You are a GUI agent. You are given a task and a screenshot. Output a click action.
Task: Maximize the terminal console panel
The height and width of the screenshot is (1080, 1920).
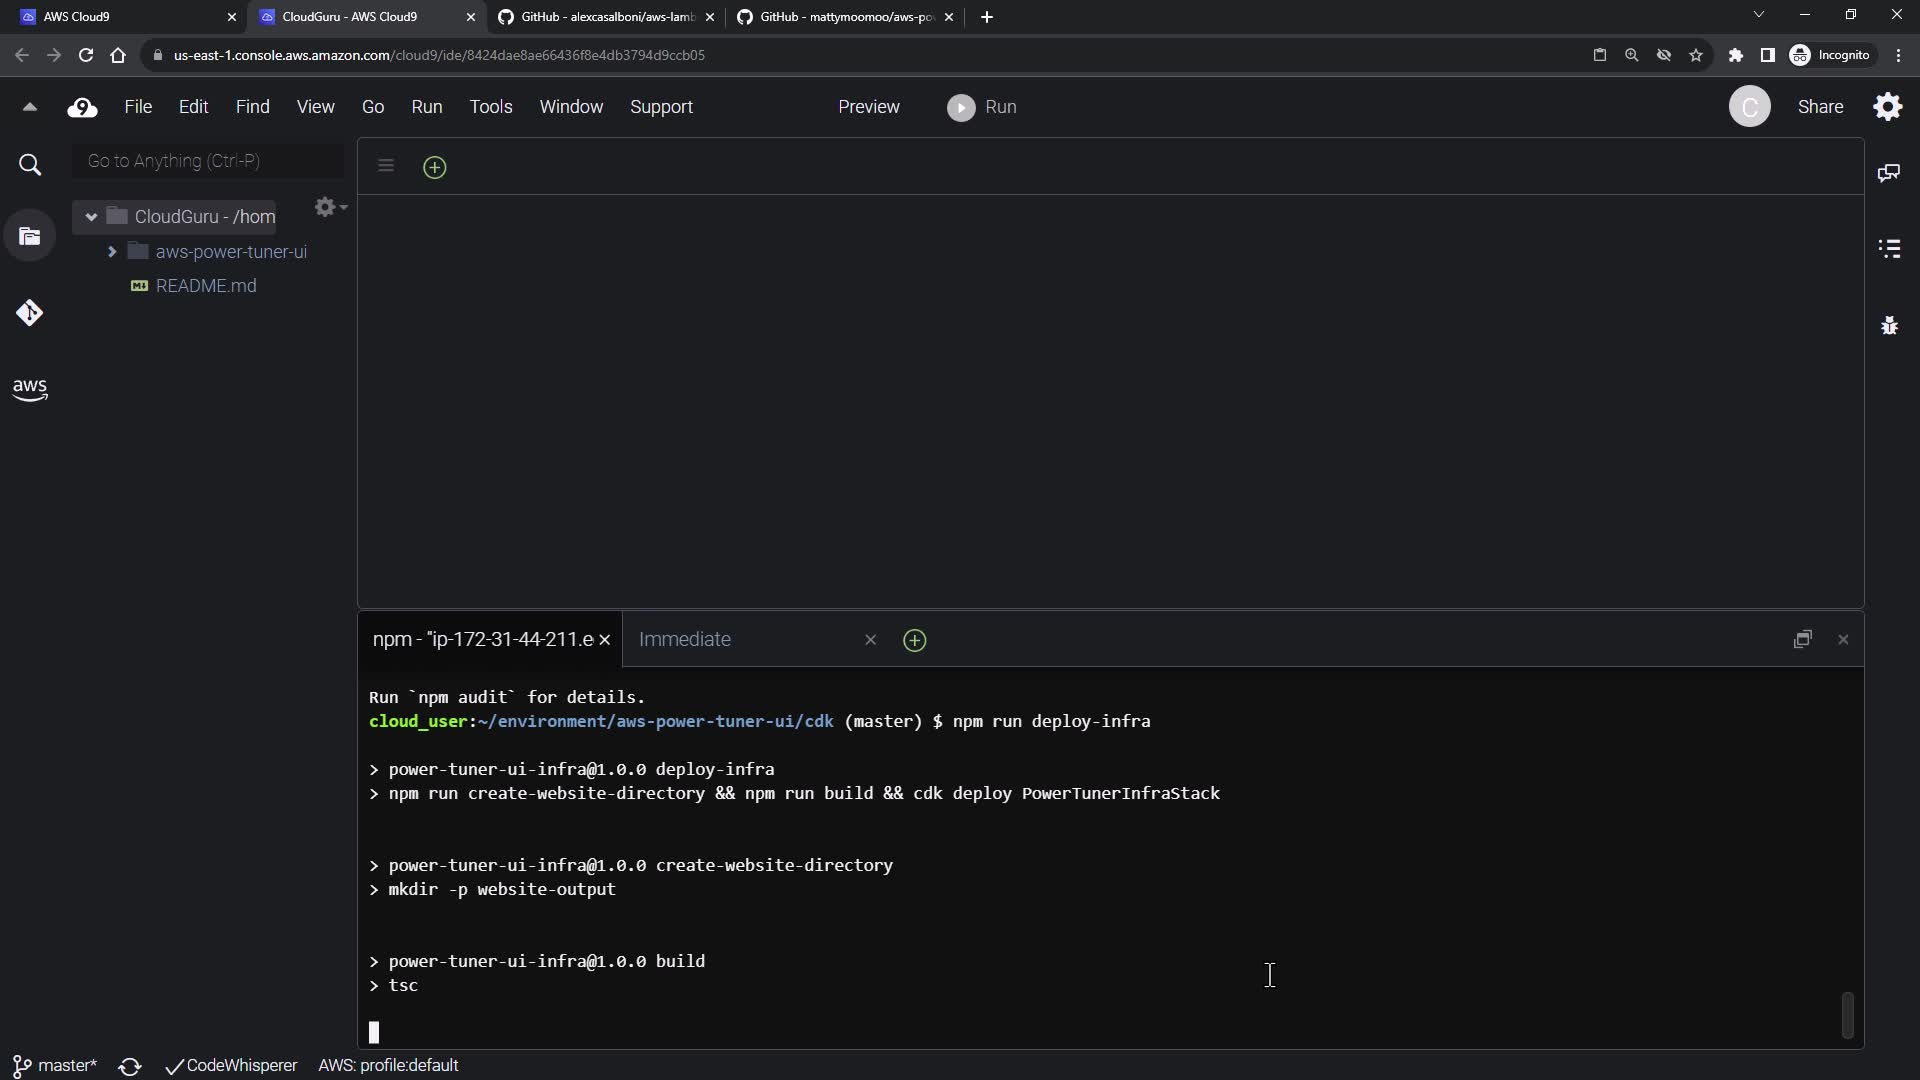coord(1802,640)
